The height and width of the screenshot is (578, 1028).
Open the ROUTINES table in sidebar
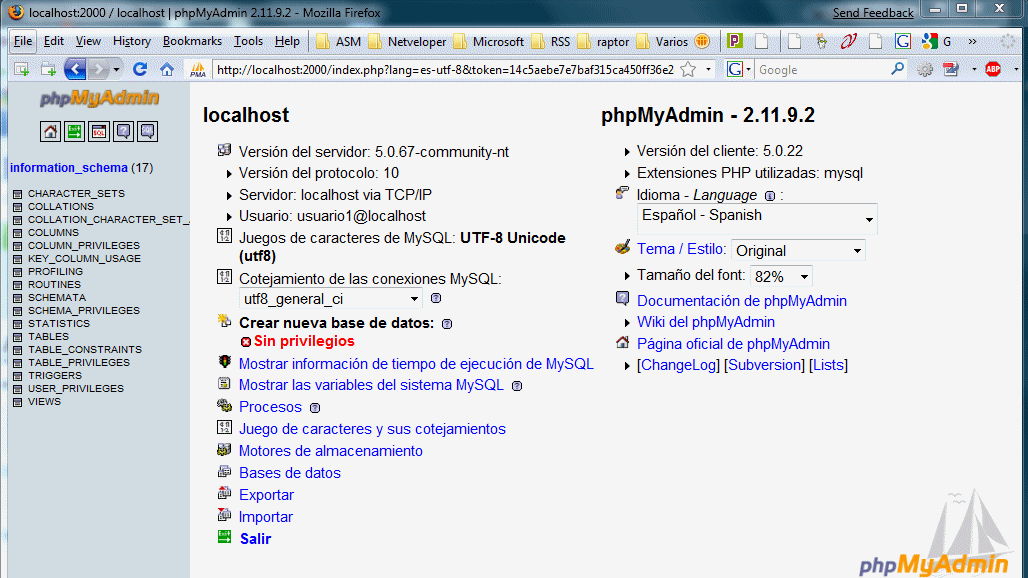pyautogui.click(x=54, y=284)
